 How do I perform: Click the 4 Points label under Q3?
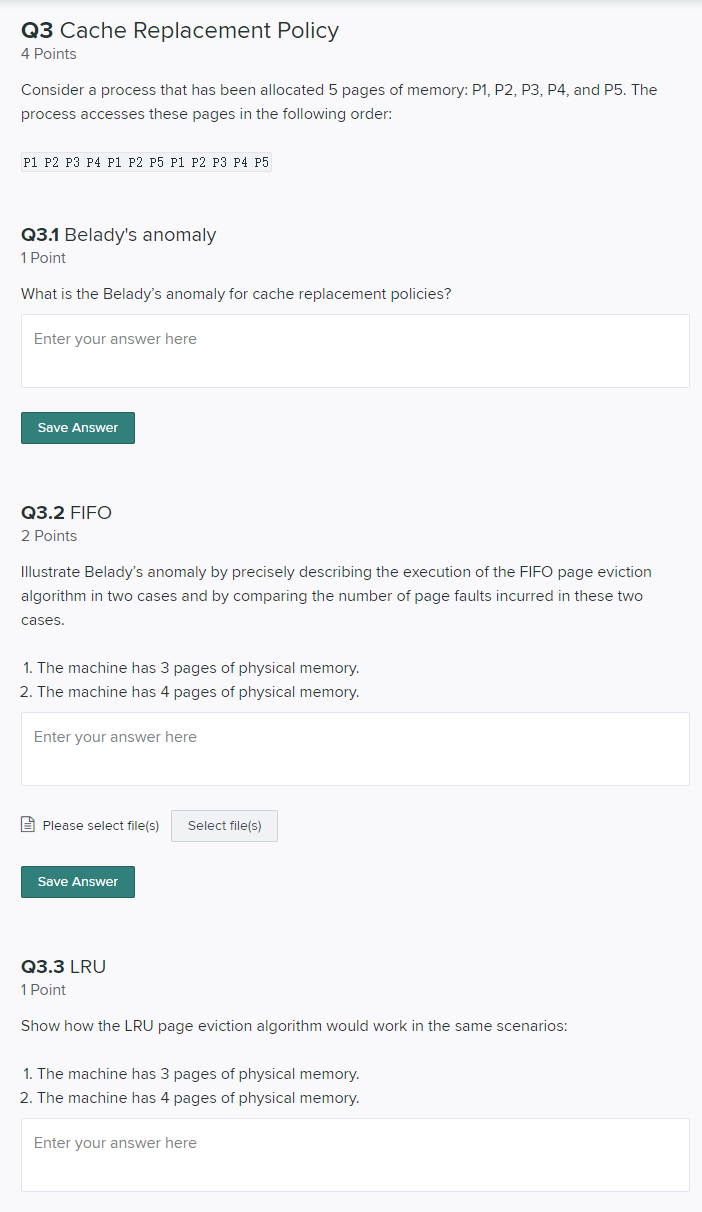pos(48,54)
